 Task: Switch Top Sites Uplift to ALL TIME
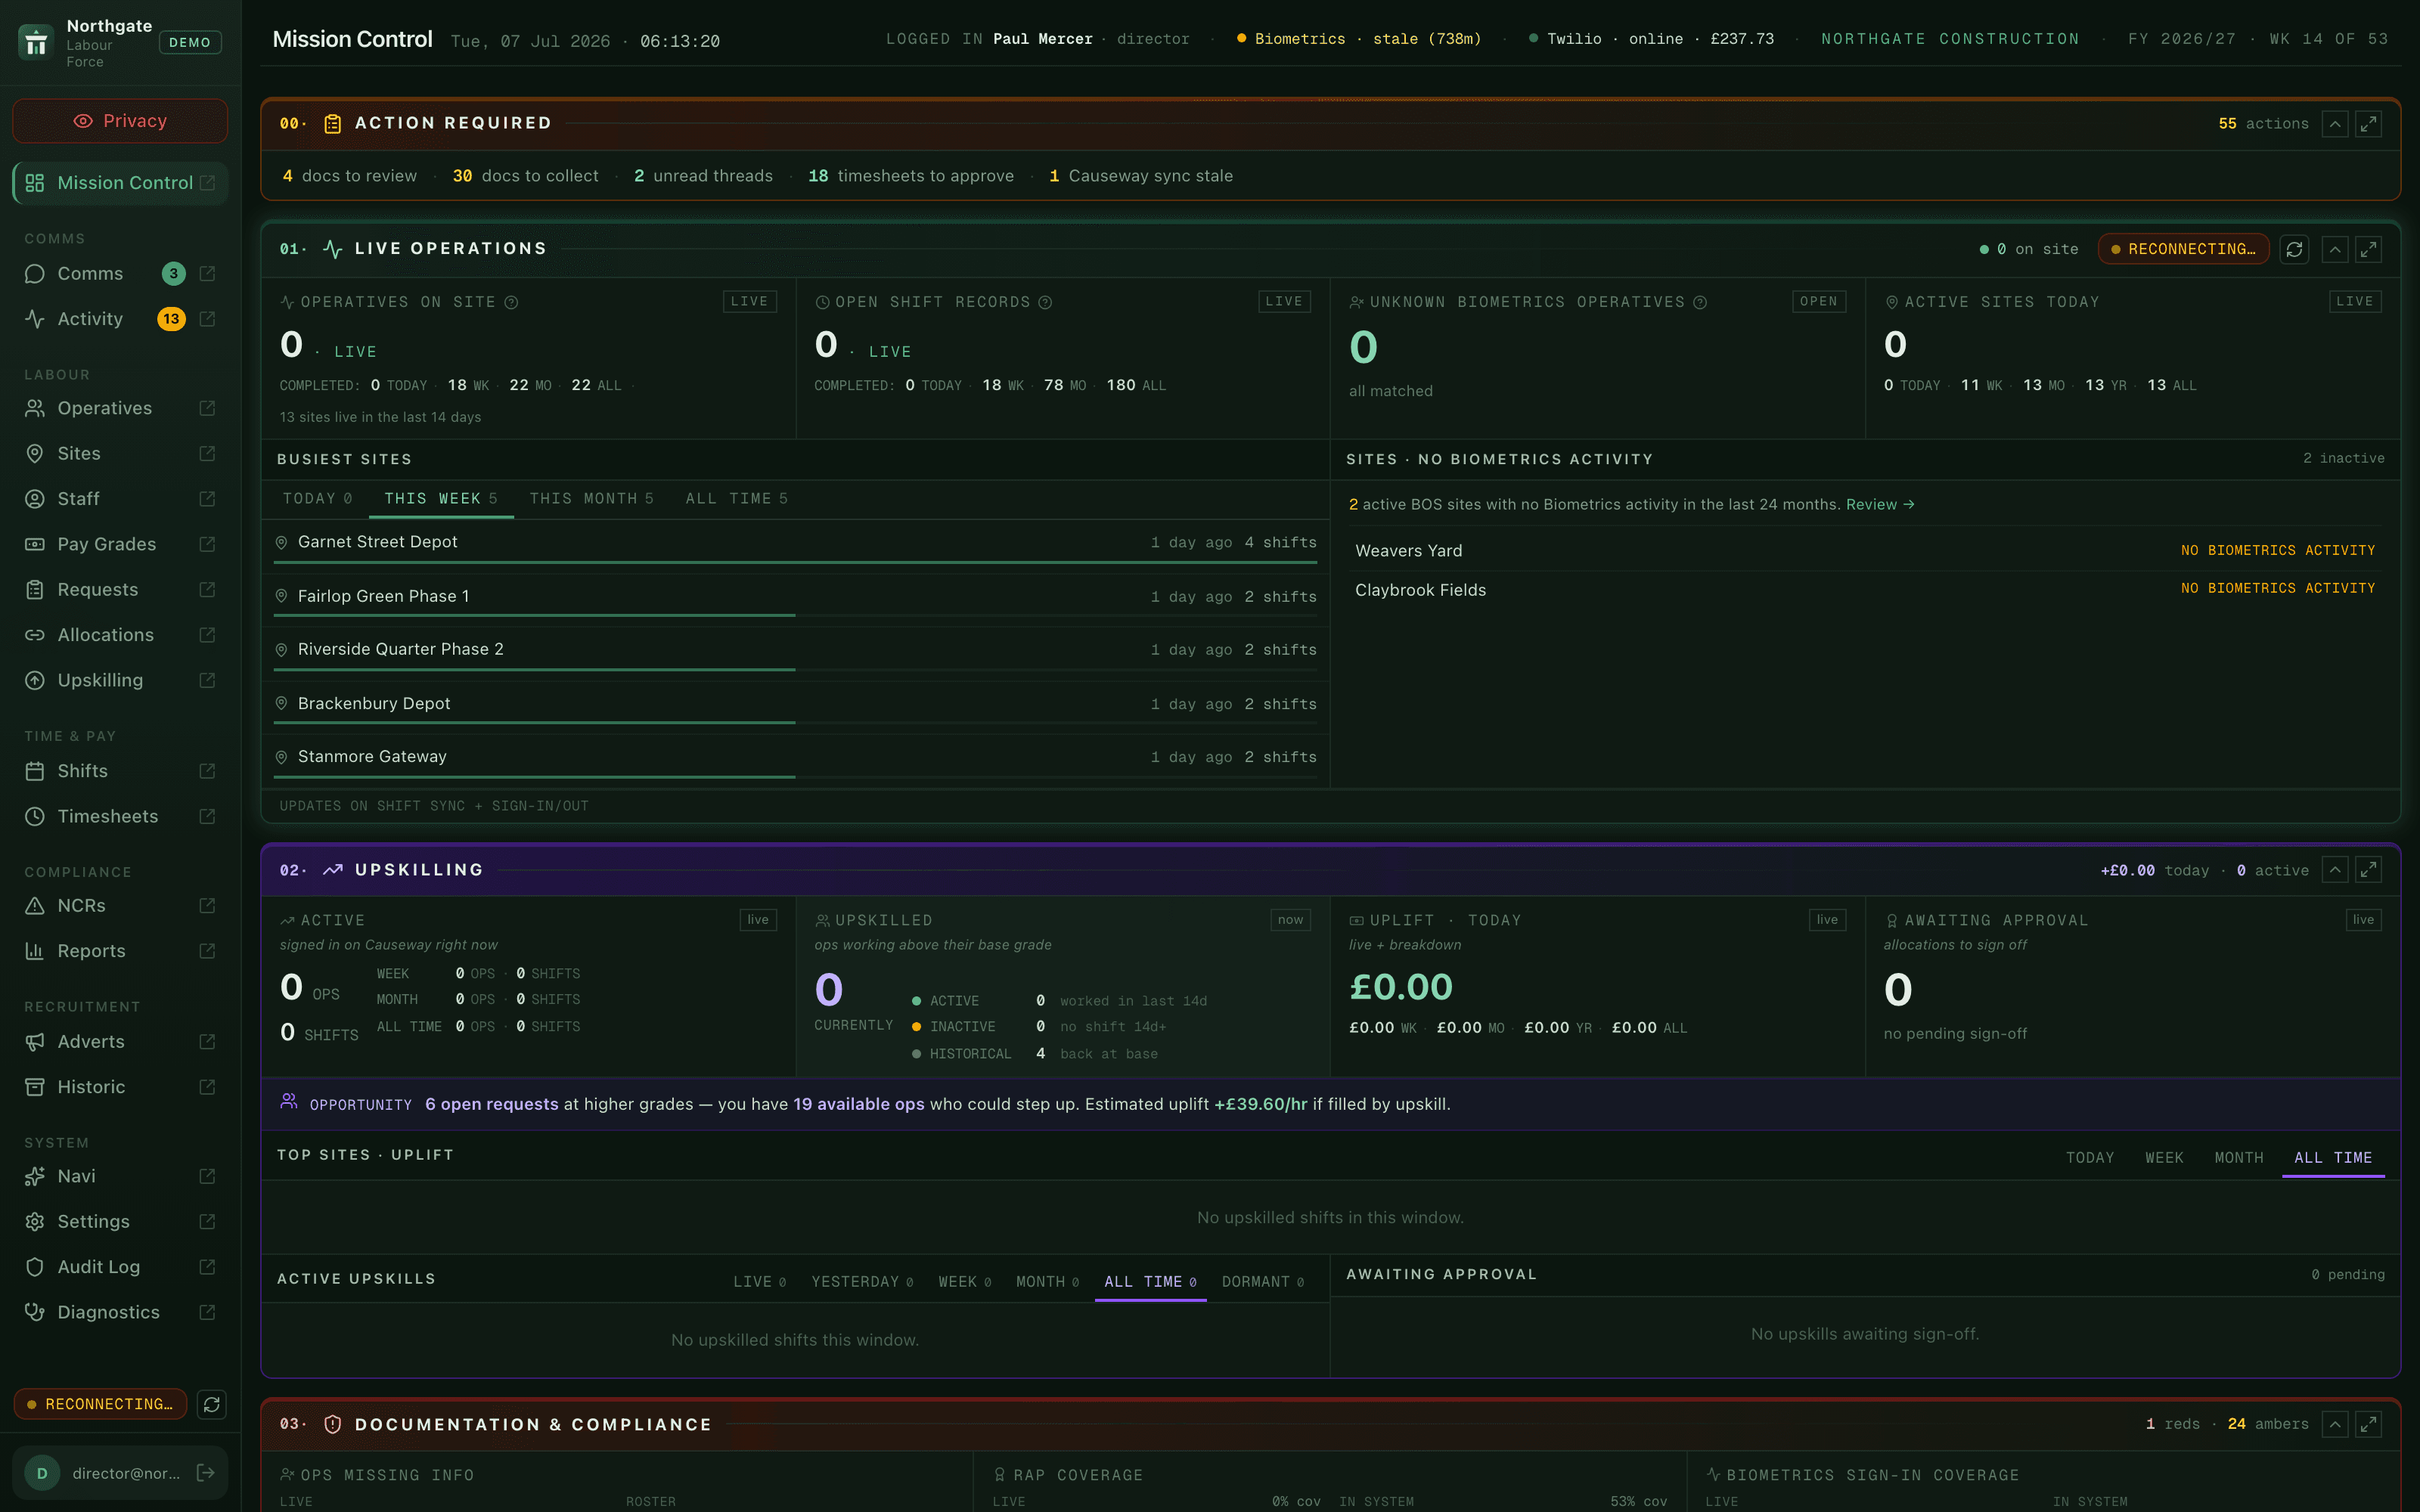pos(2333,1157)
